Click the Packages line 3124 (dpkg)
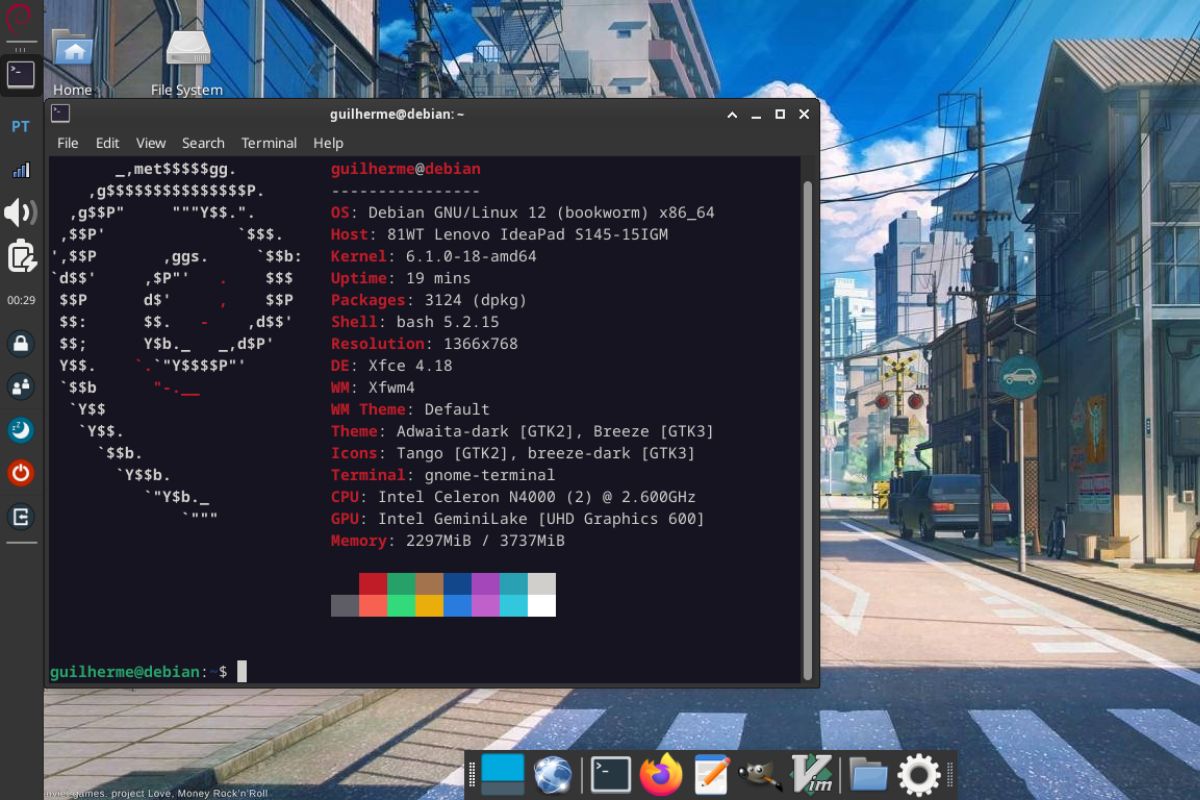Image resolution: width=1200 pixels, height=800 pixels. 429,301
